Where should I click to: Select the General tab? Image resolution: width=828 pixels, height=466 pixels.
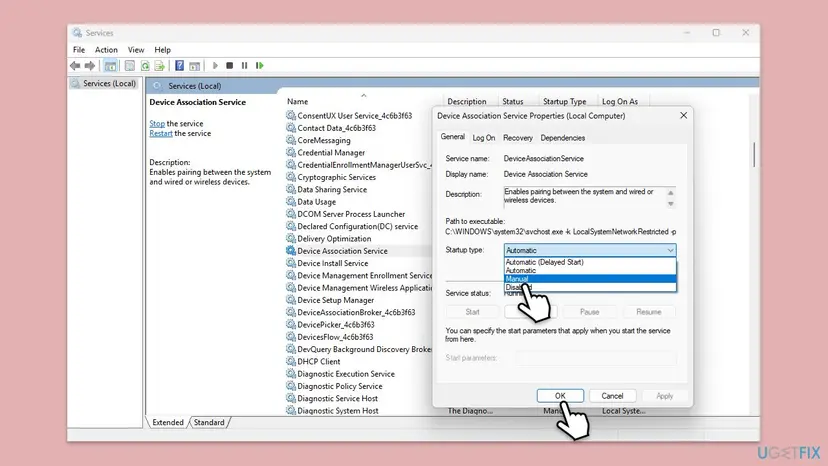pyautogui.click(x=453, y=137)
